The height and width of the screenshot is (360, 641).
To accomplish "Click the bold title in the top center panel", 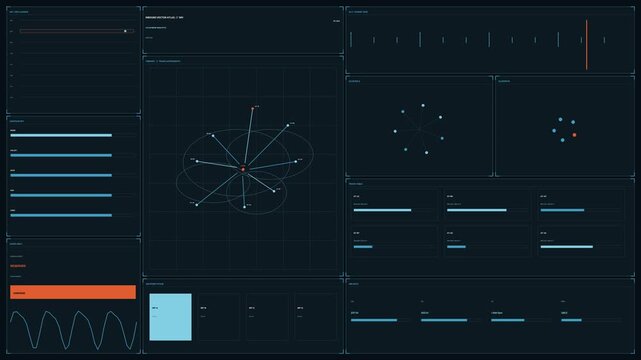I will pyautogui.click(x=164, y=18).
